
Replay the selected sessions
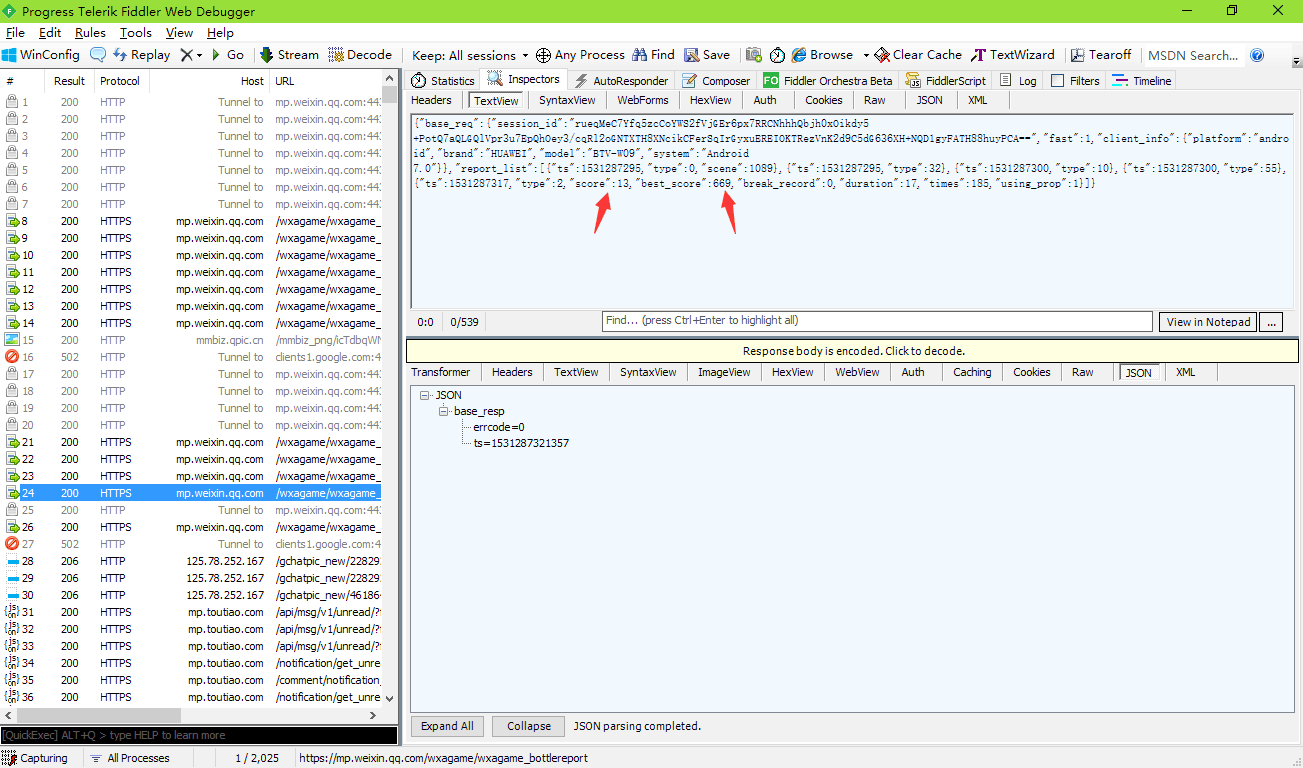tap(141, 55)
